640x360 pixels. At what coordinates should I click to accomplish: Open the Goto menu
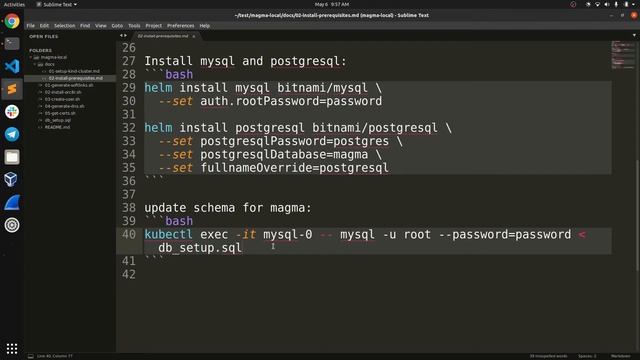117,26
